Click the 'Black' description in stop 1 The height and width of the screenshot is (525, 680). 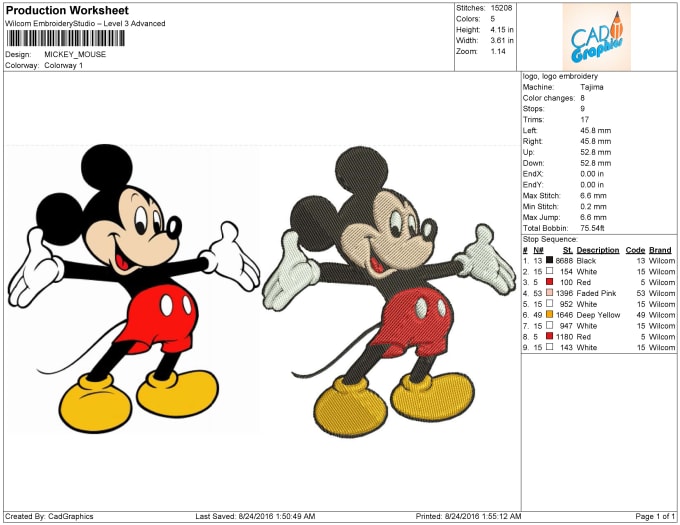click(586, 261)
